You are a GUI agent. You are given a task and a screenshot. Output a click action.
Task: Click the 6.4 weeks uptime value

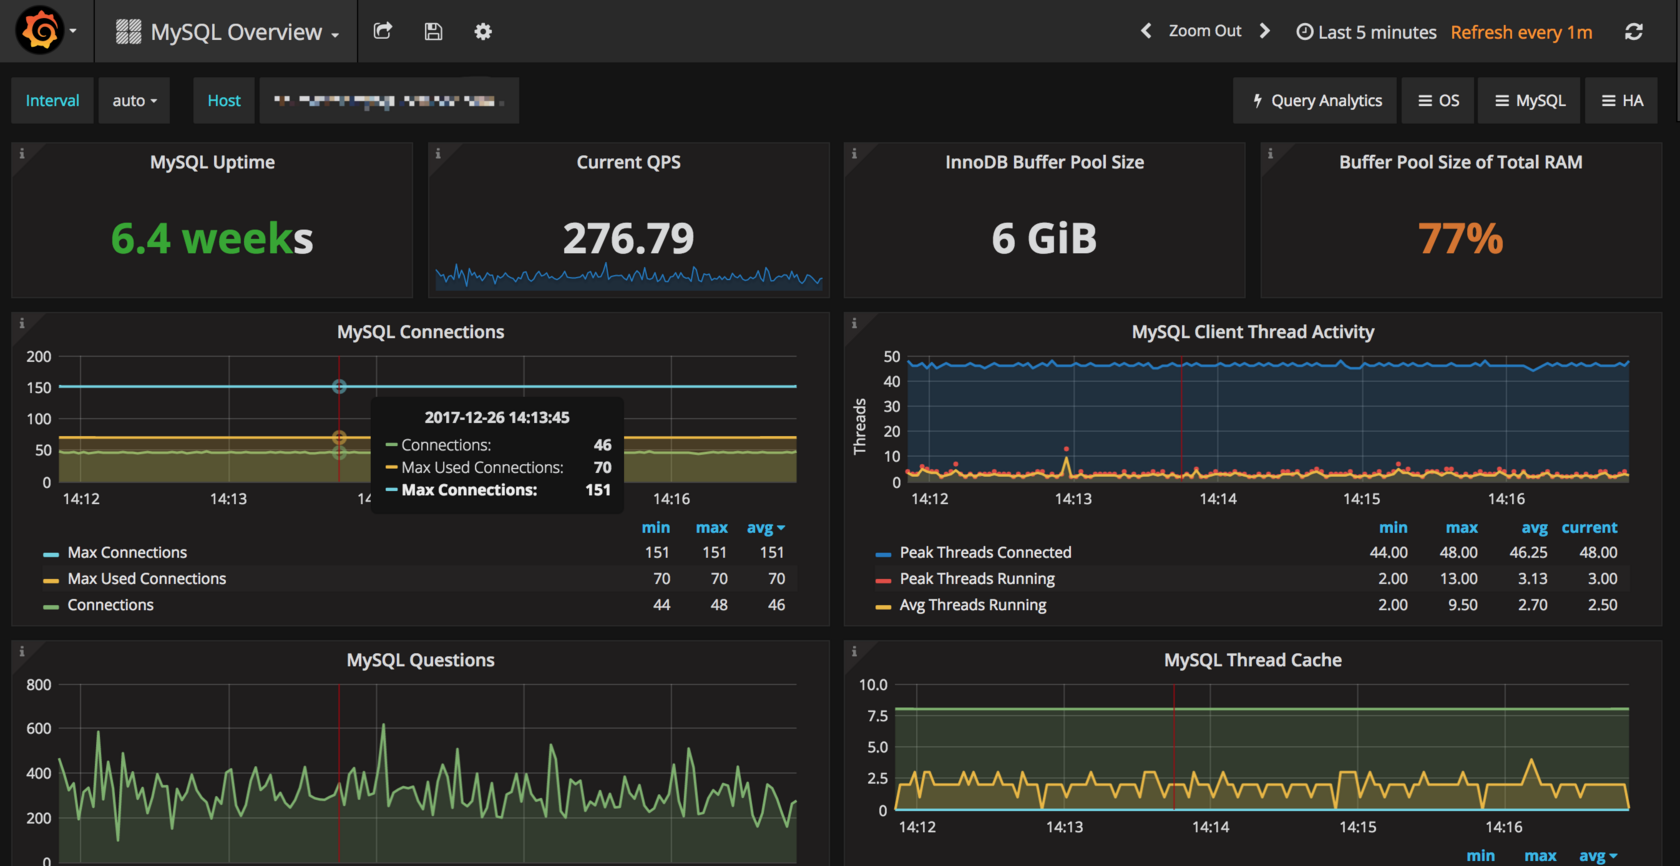(212, 238)
